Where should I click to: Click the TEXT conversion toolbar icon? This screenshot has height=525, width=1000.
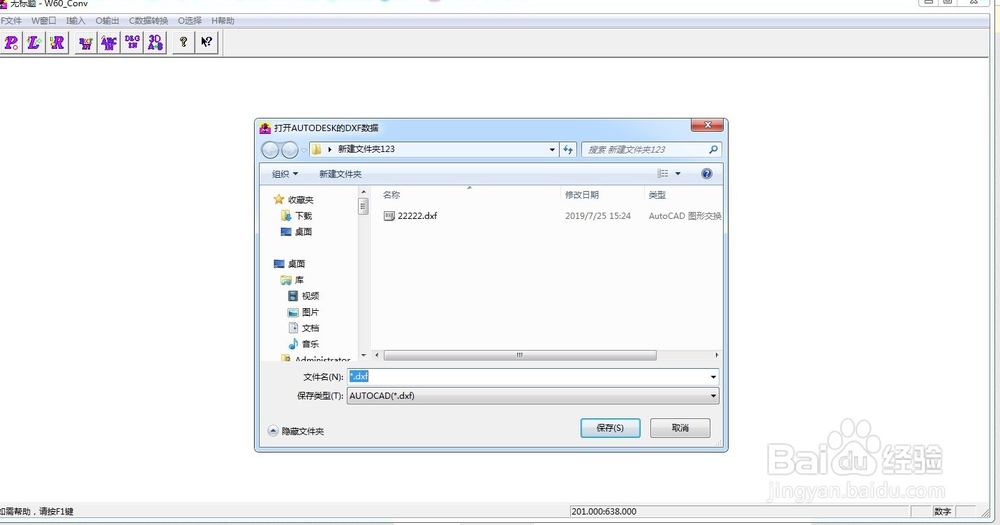click(85, 43)
